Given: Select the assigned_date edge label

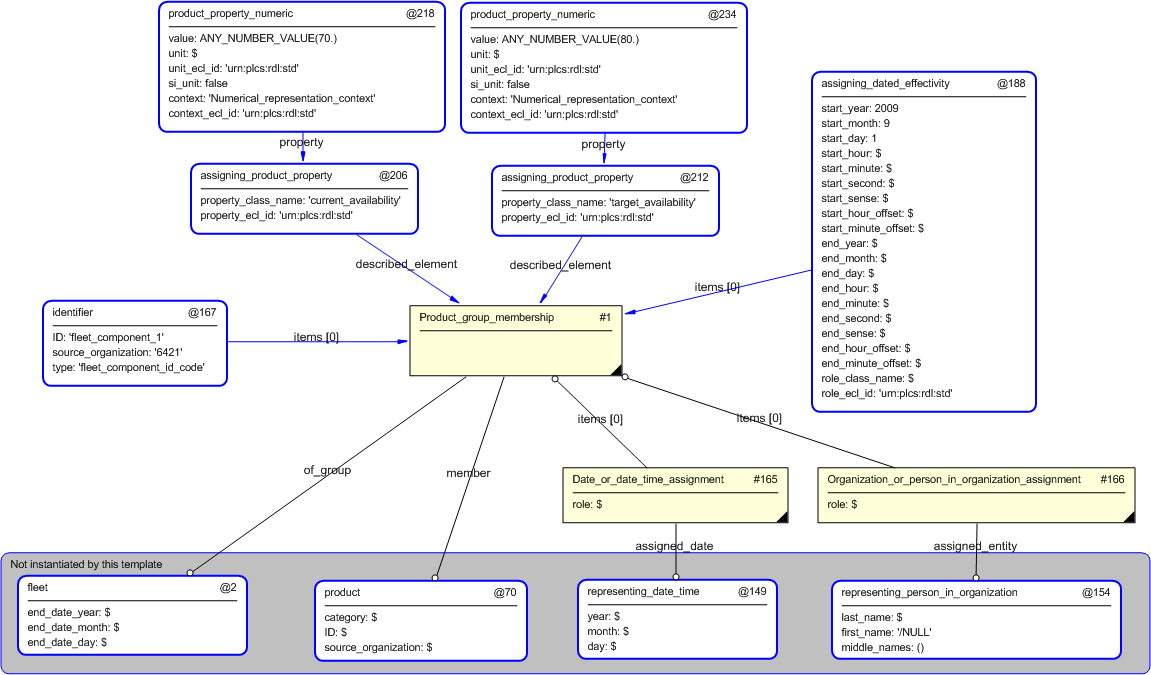Looking at the screenshot, I should 675,547.
